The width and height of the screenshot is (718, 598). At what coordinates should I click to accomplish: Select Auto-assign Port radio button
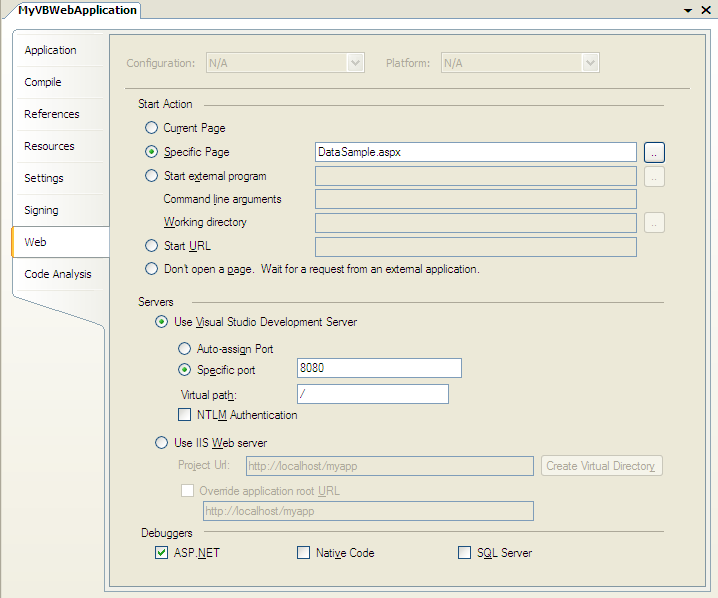pyautogui.click(x=184, y=349)
